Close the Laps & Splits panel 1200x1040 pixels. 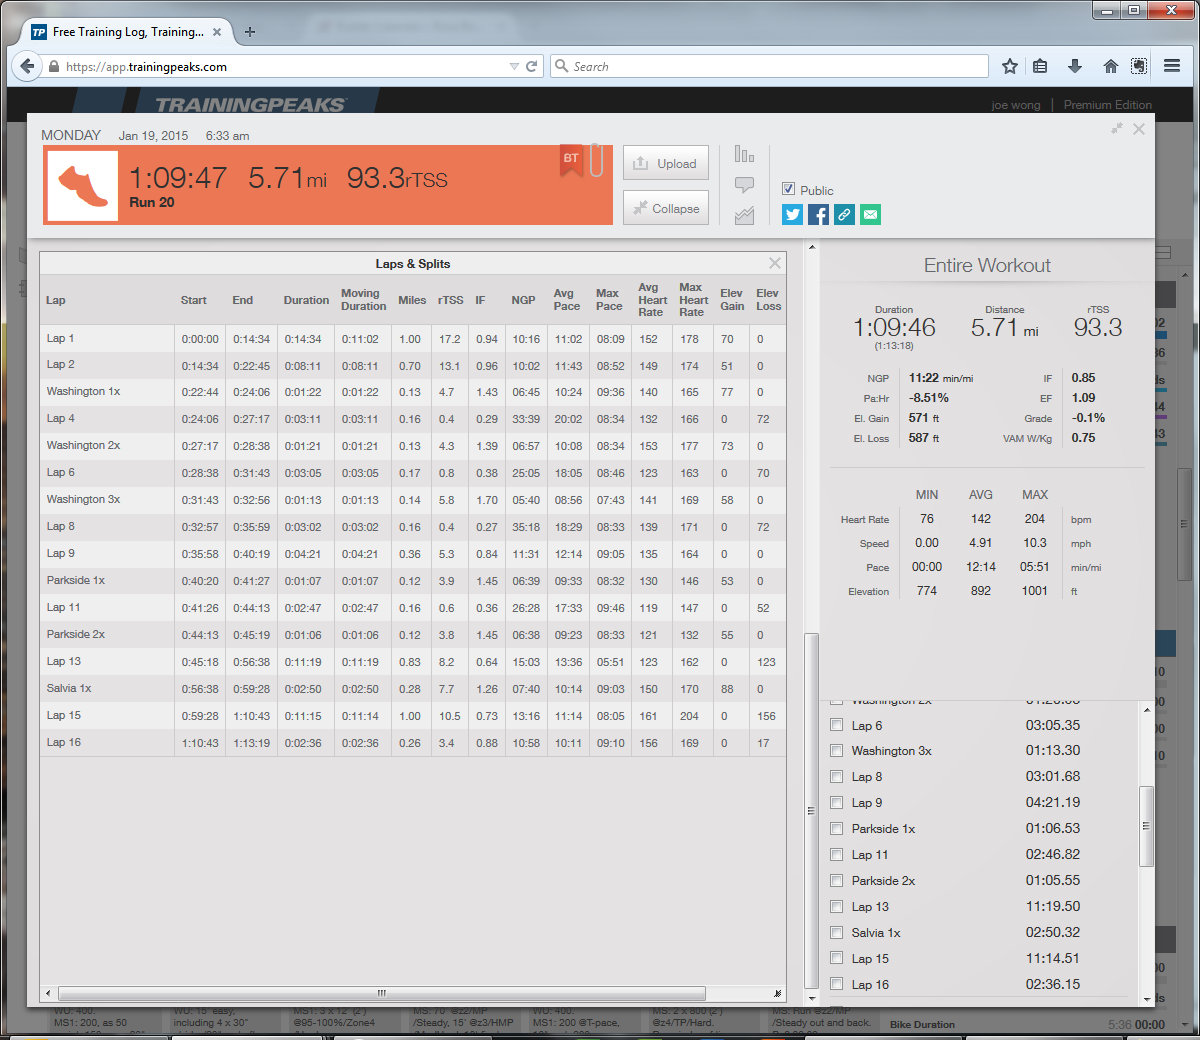point(775,263)
